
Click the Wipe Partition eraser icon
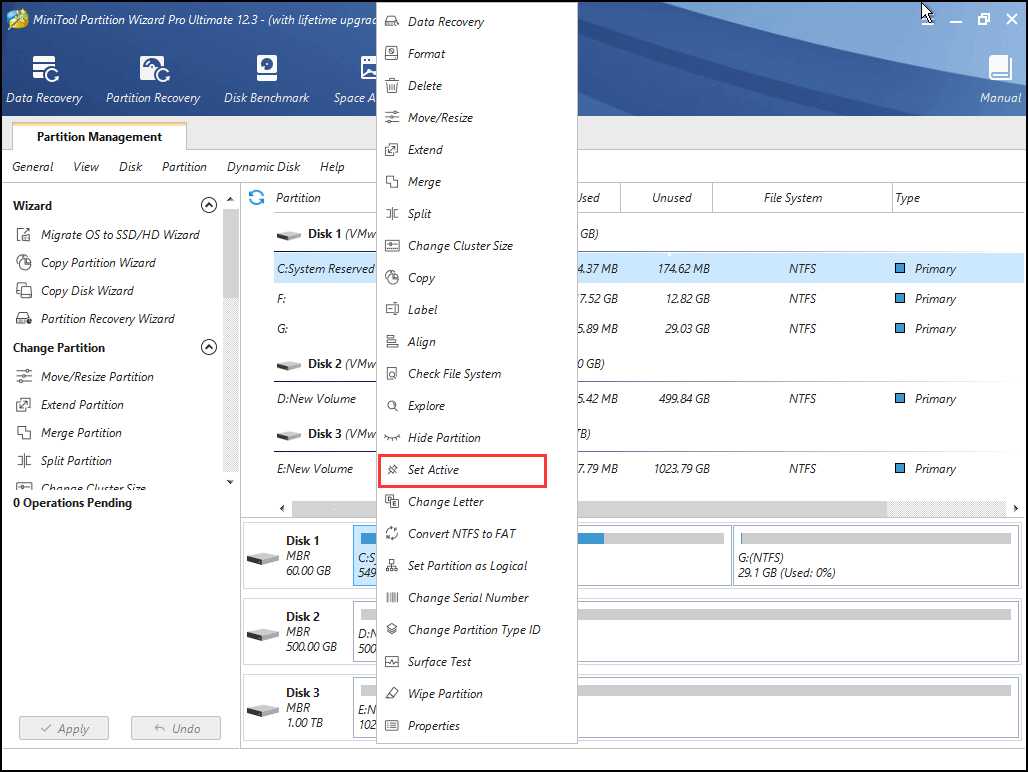[391, 693]
